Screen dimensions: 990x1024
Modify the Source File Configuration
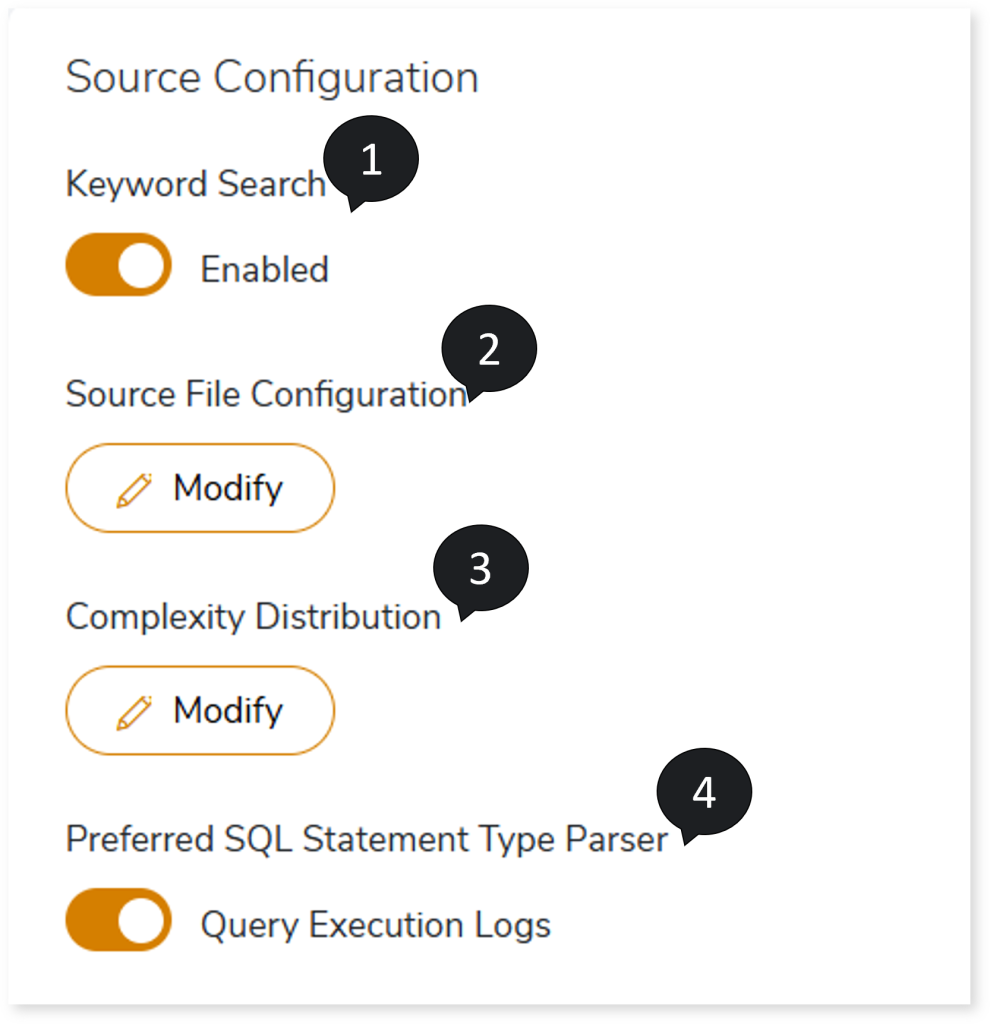(x=200, y=489)
